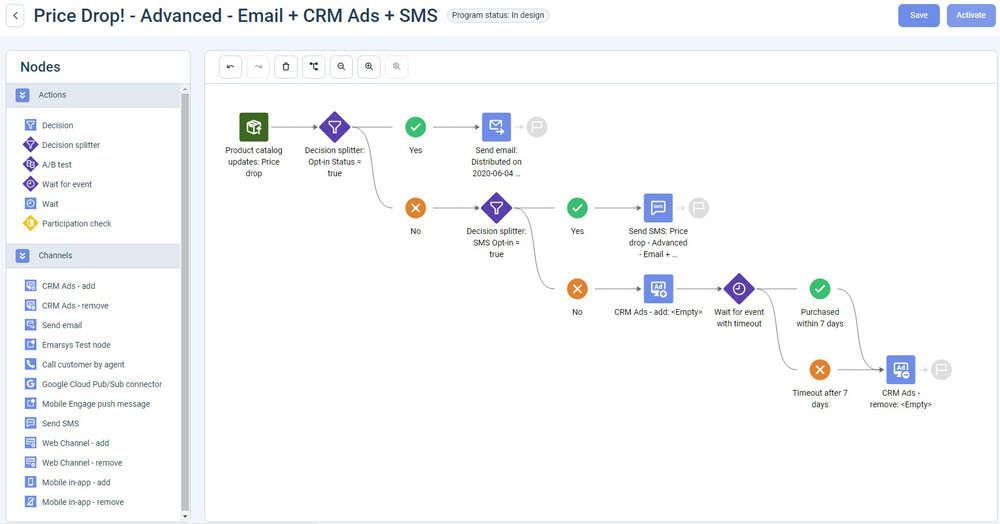Select Google Cloud Pub/Sub connector channel
The height and width of the screenshot is (524, 1000).
pos(101,384)
